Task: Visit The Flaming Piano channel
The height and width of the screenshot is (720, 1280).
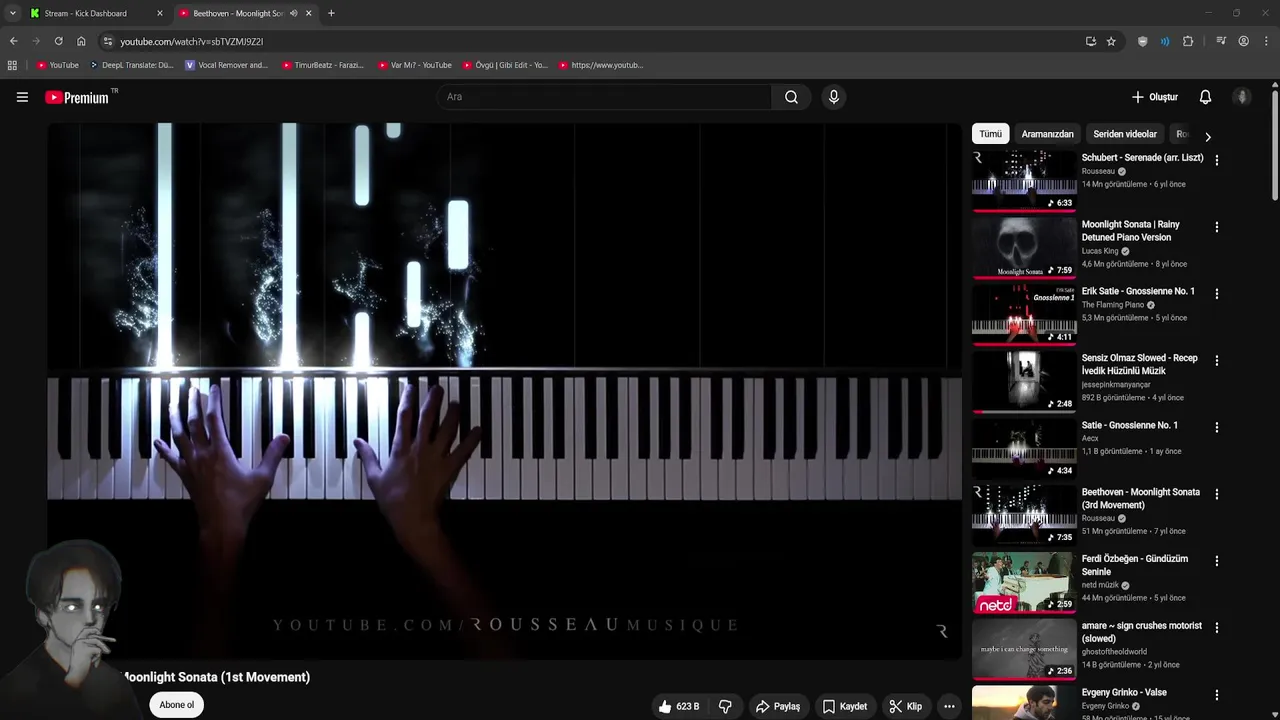Action: pos(1112,305)
